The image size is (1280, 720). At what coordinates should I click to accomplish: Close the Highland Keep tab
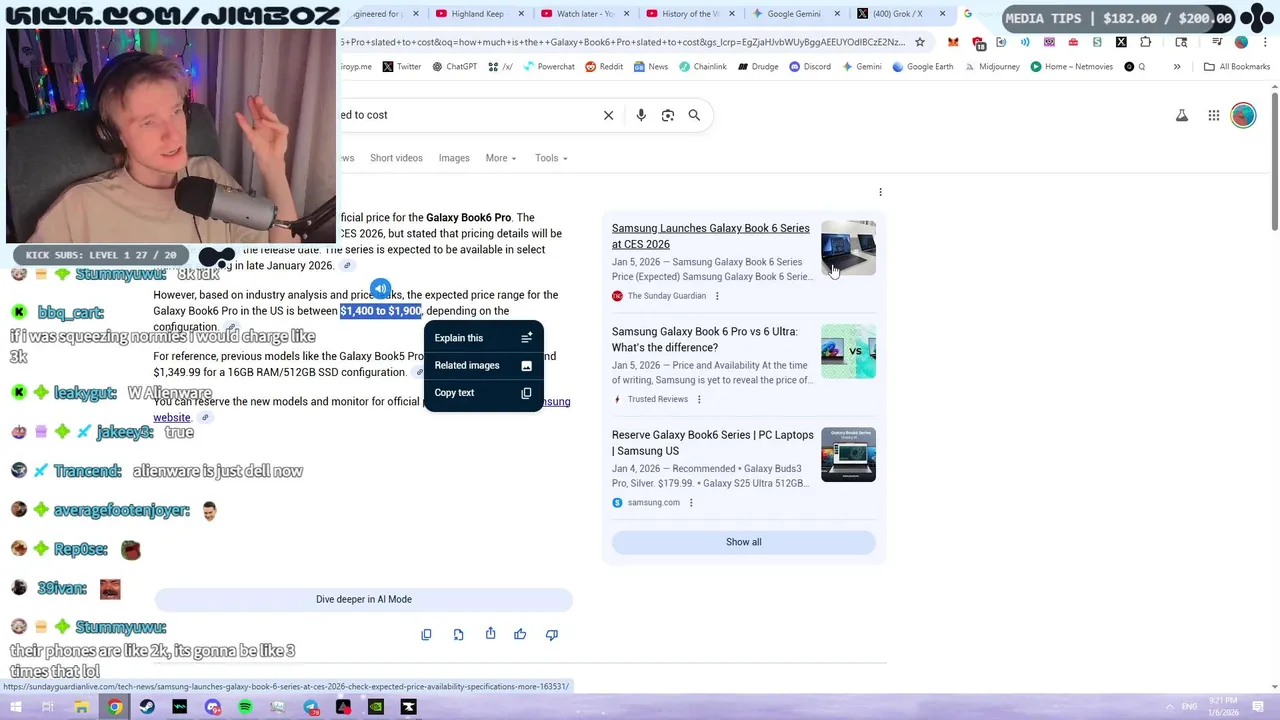coord(521,14)
